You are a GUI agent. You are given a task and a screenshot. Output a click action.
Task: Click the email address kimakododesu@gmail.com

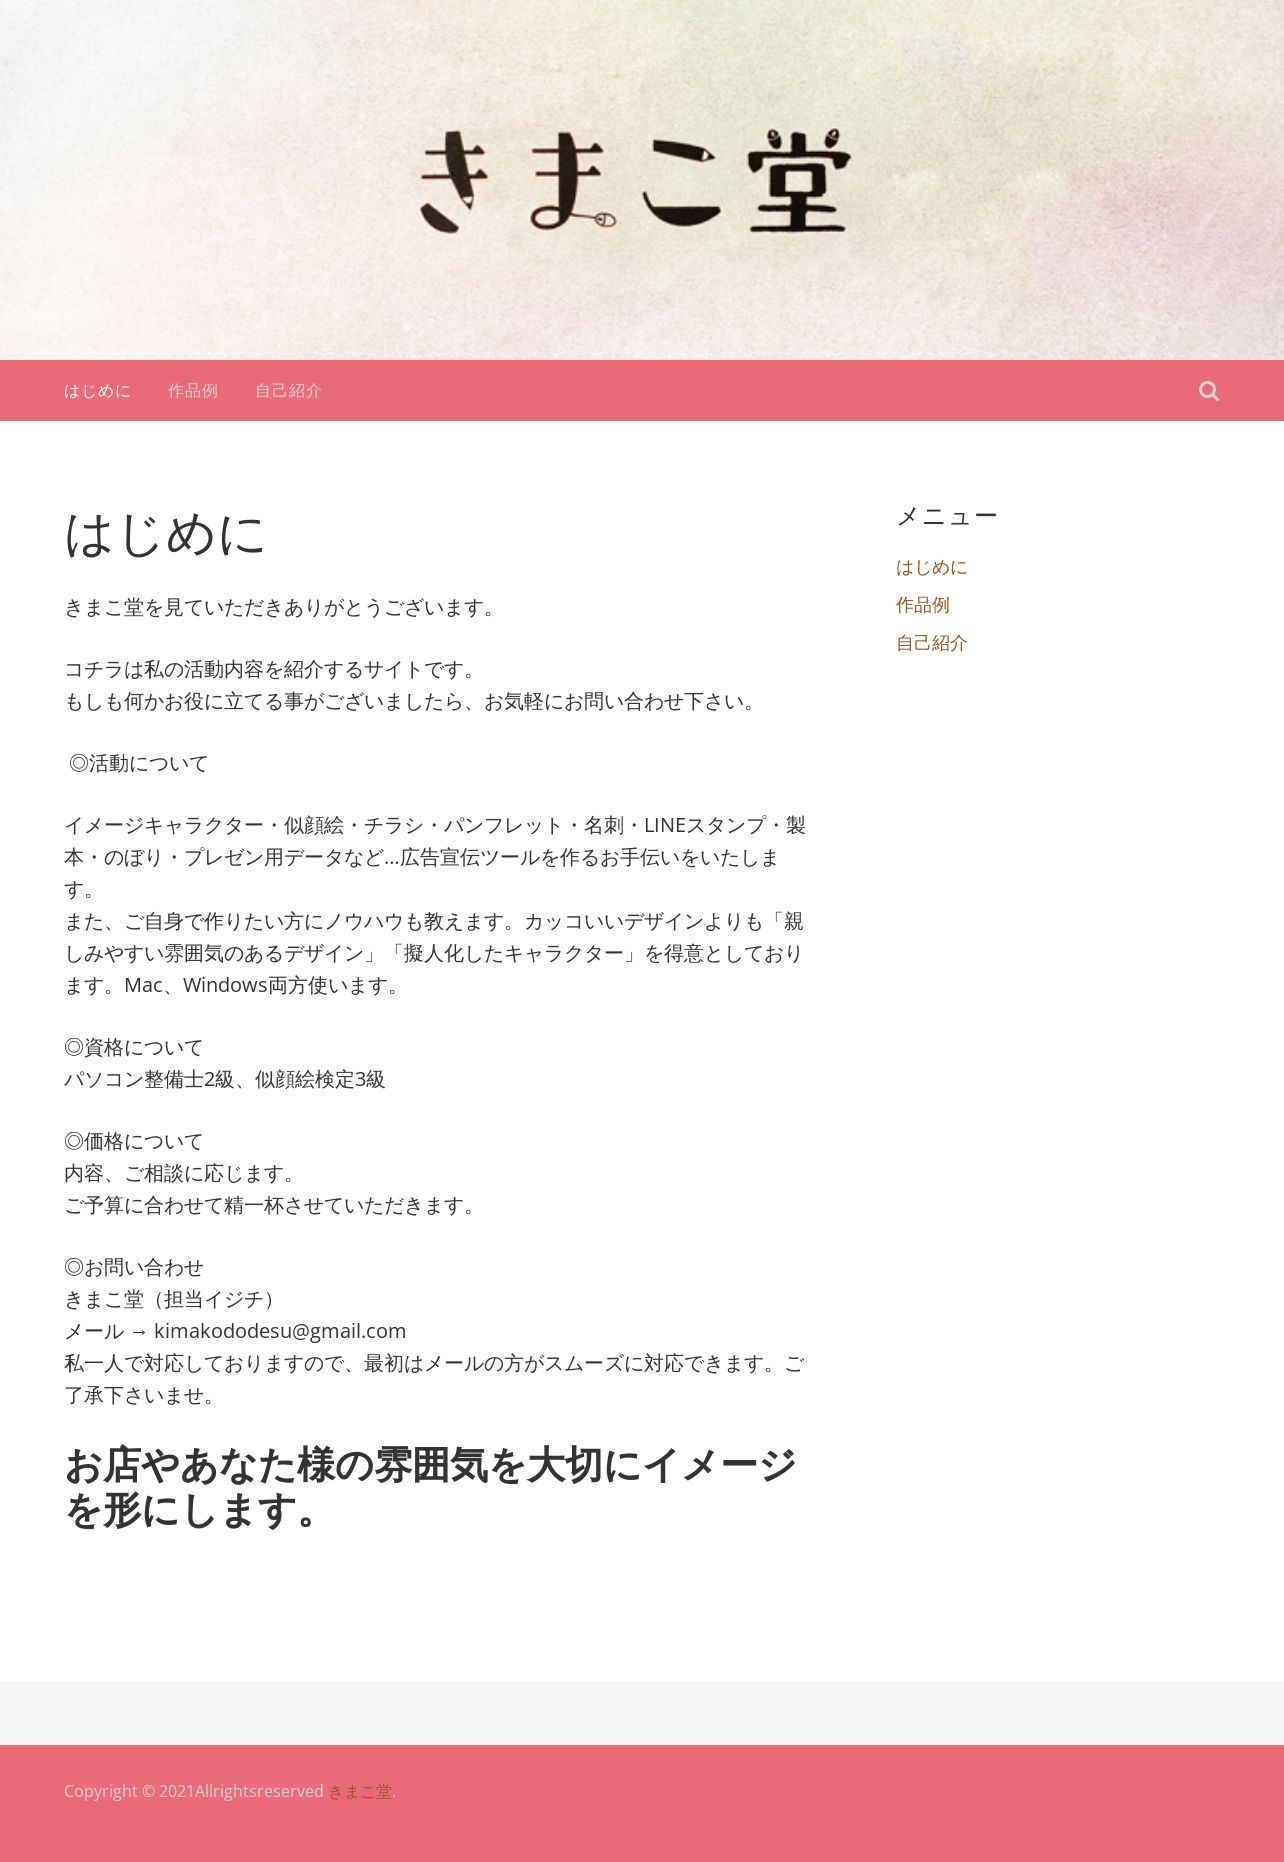point(280,1331)
